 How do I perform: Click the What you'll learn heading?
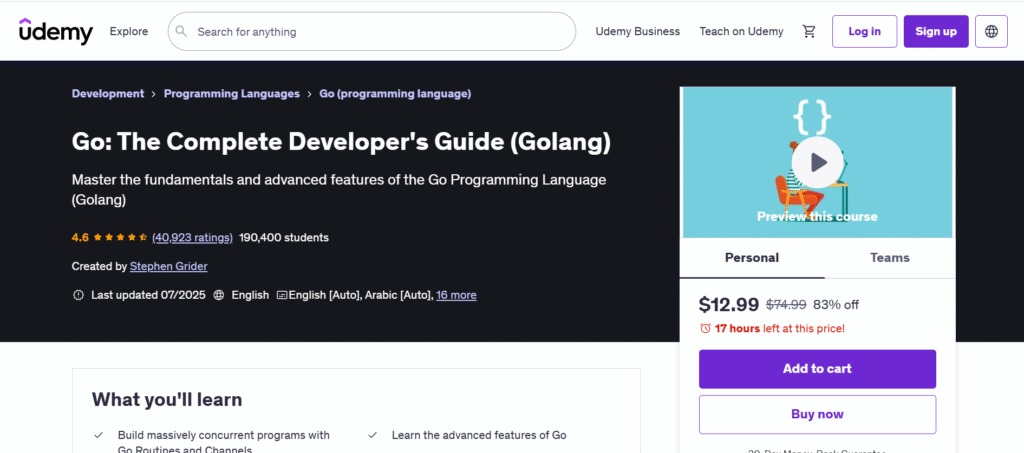167,399
